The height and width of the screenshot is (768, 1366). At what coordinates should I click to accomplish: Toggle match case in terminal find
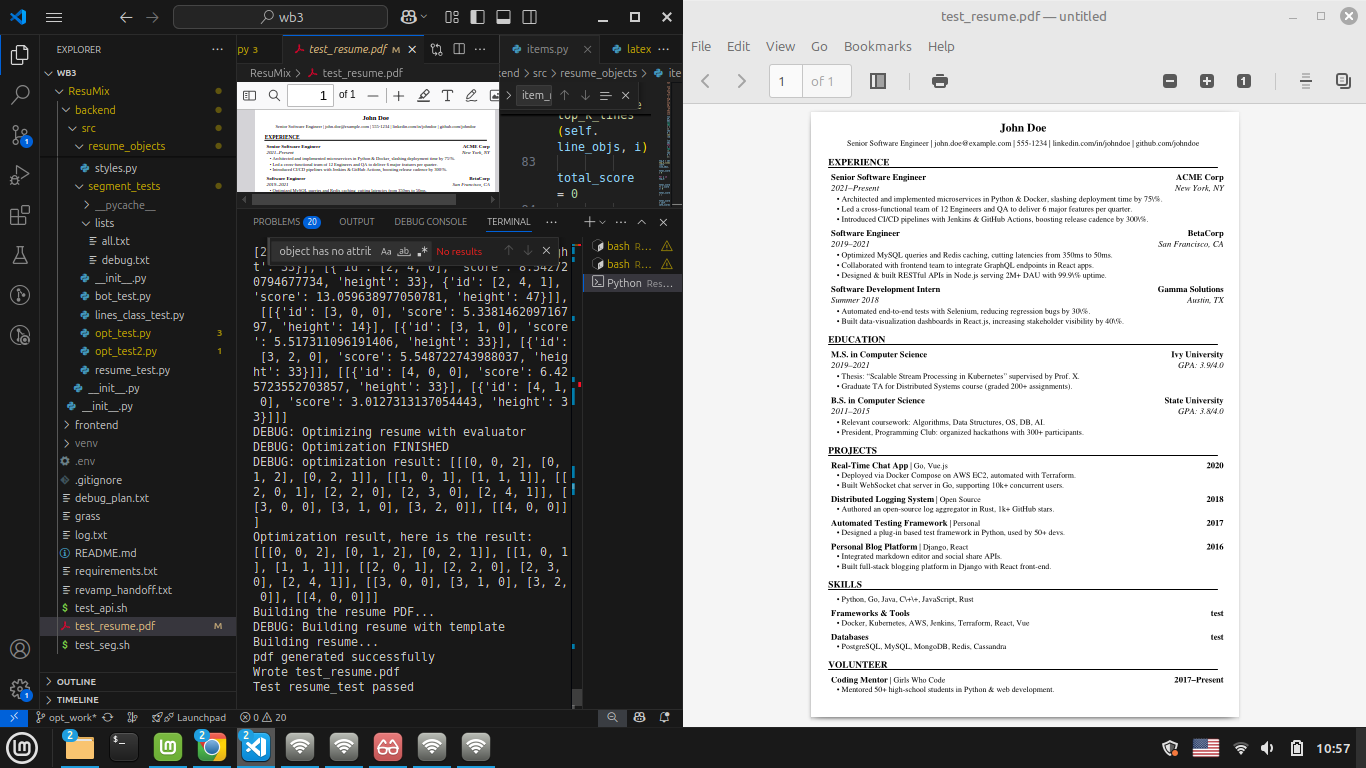[x=386, y=251]
